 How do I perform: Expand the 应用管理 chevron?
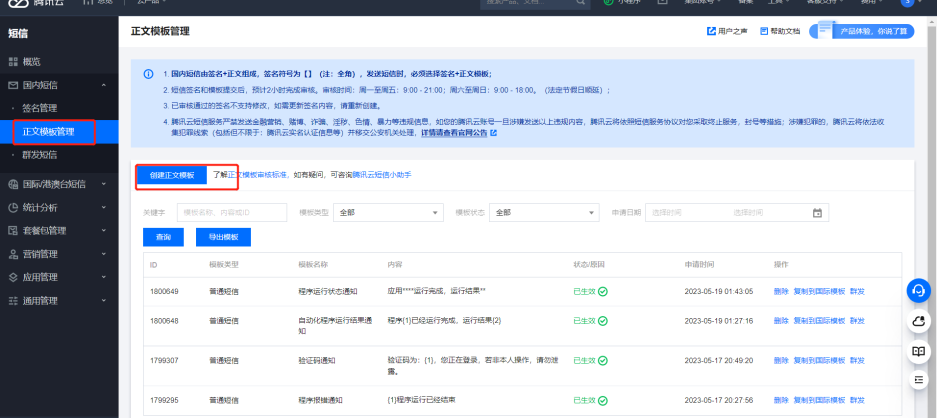(x=104, y=277)
